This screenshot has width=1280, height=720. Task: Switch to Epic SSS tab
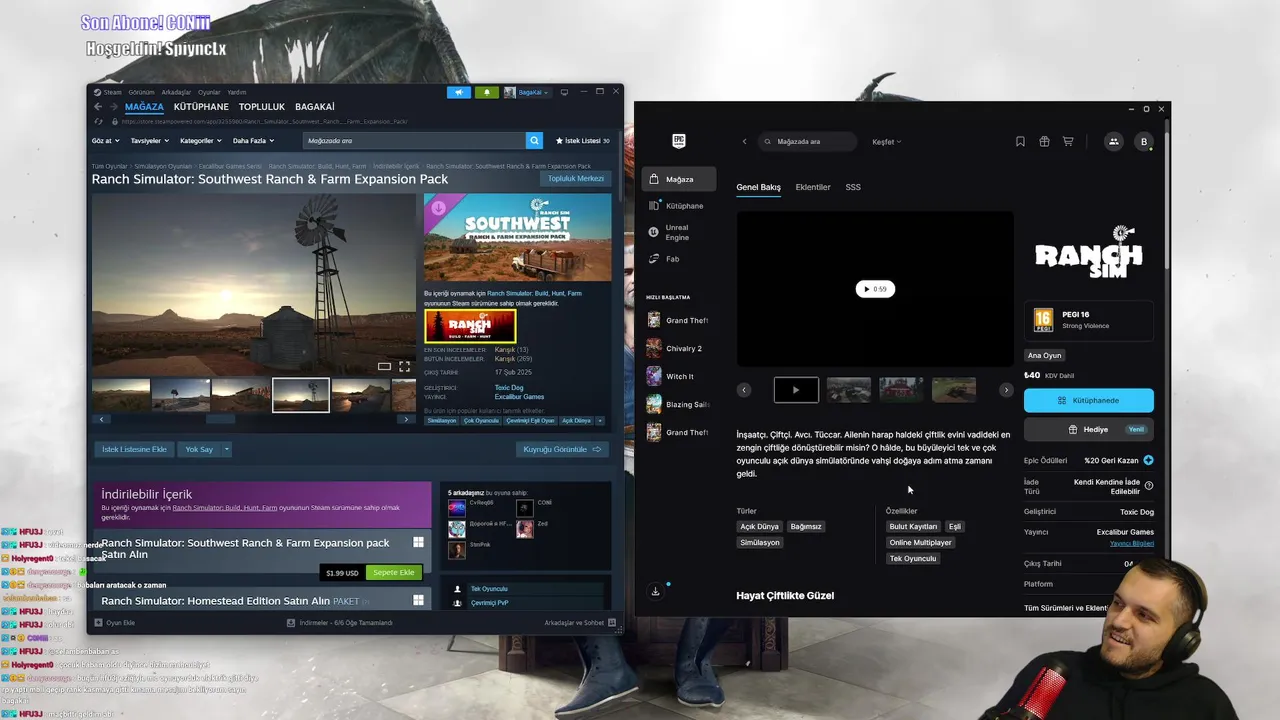point(853,187)
